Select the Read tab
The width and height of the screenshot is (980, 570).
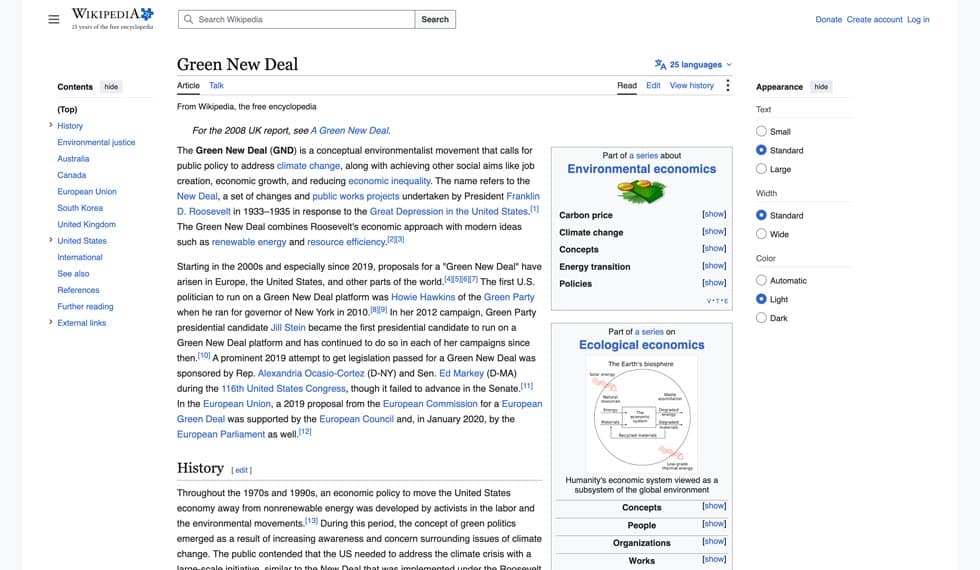coord(627,86)
